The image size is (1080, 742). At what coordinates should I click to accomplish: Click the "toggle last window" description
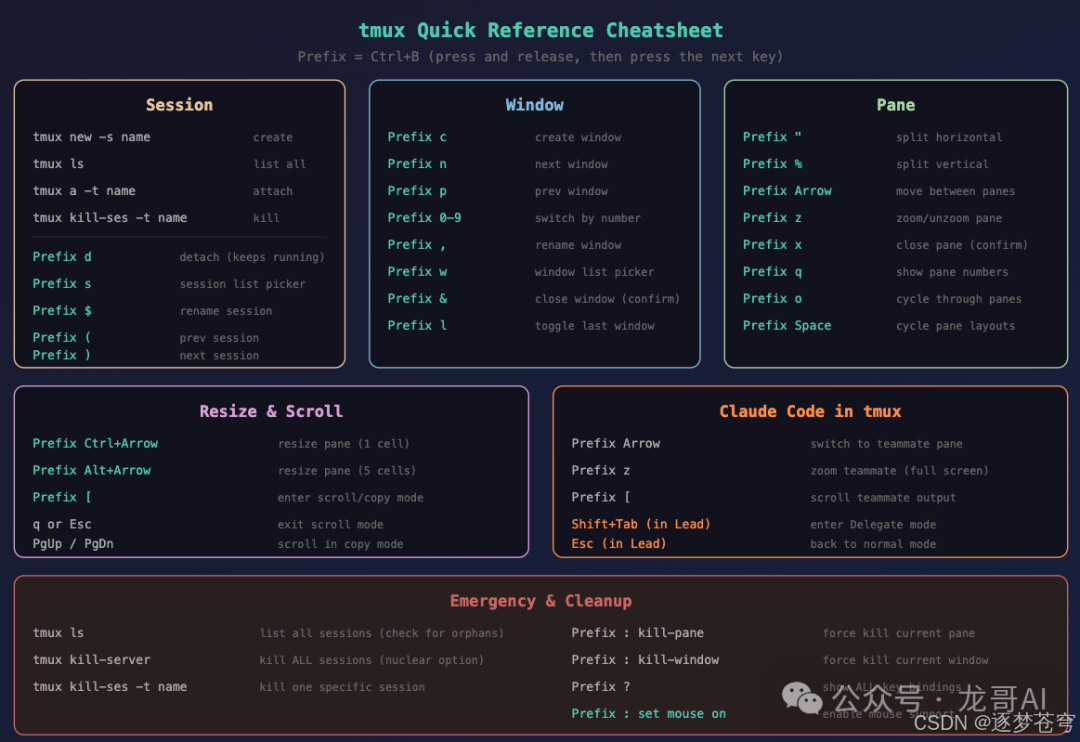click(x=594, y=326)
